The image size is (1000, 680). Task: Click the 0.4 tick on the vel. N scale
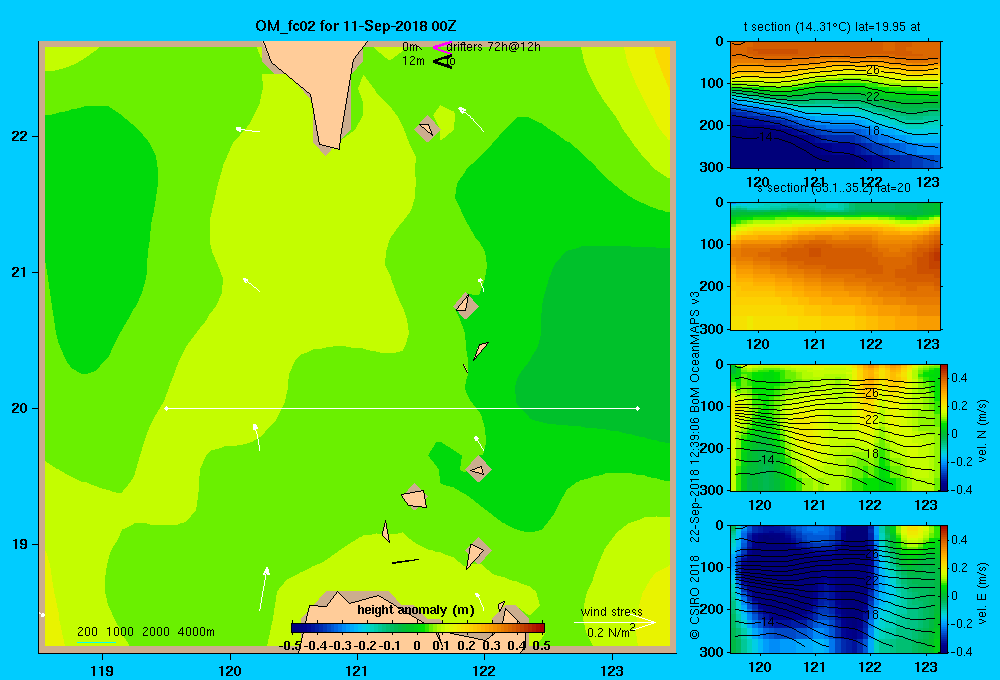(x=959, y=378)
